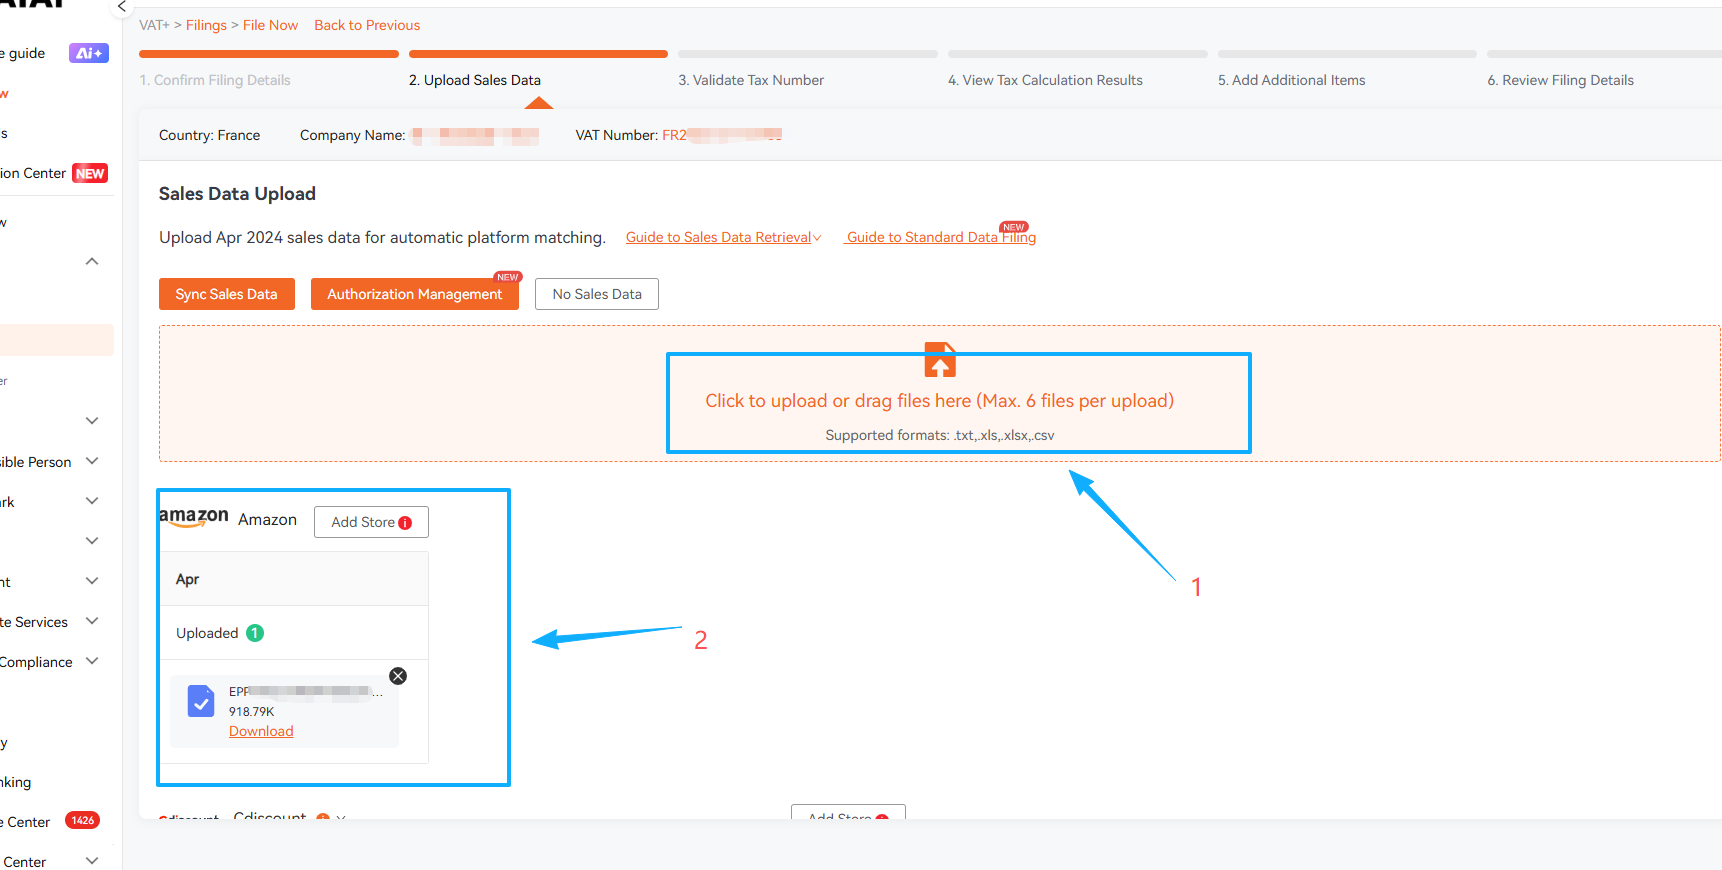Open the 'e Center' sidebar item
The width and height of the screenshot is (1722, 870).
coord(26,822)
